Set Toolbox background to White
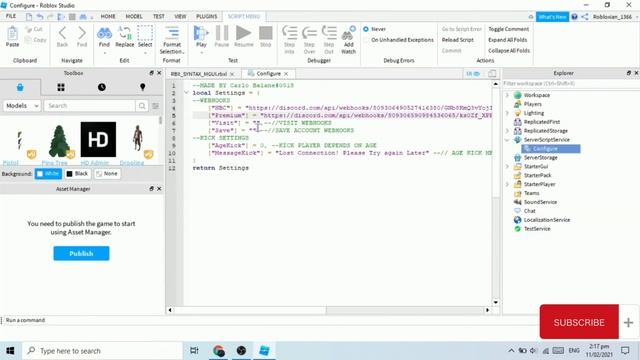The width and height of the screenshot is (640, 360). (x=48, y=173)
